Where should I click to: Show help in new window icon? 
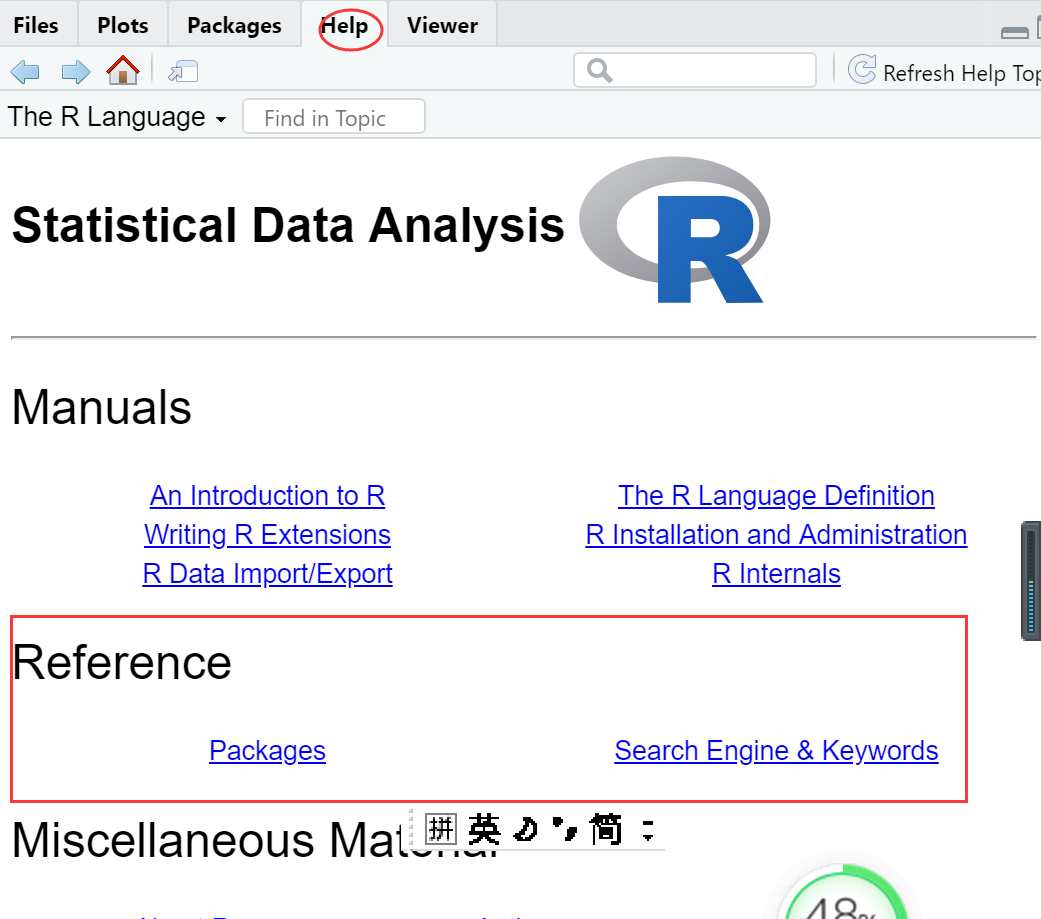pyautogui.click(x=183, y=71)
